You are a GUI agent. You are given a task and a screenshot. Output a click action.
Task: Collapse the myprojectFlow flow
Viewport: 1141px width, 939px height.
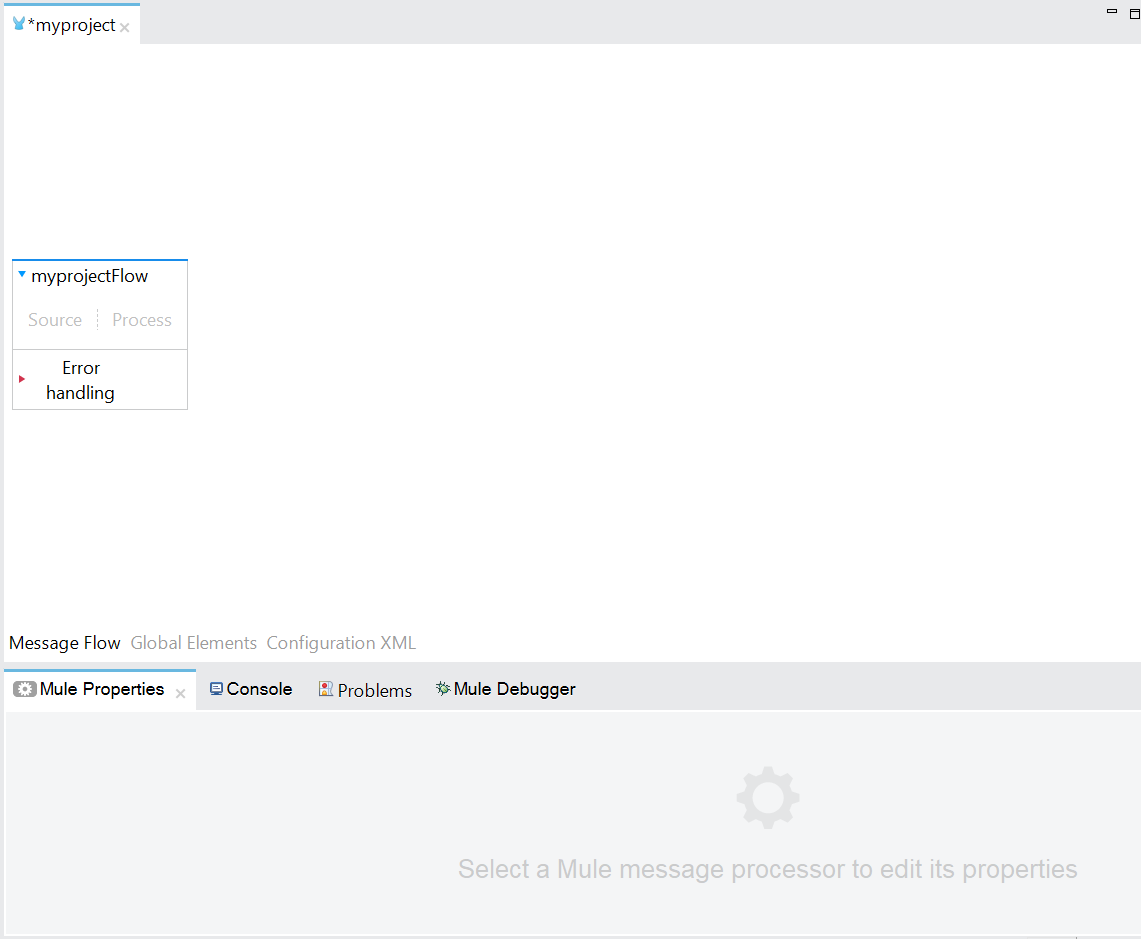(x=22, y=274)
